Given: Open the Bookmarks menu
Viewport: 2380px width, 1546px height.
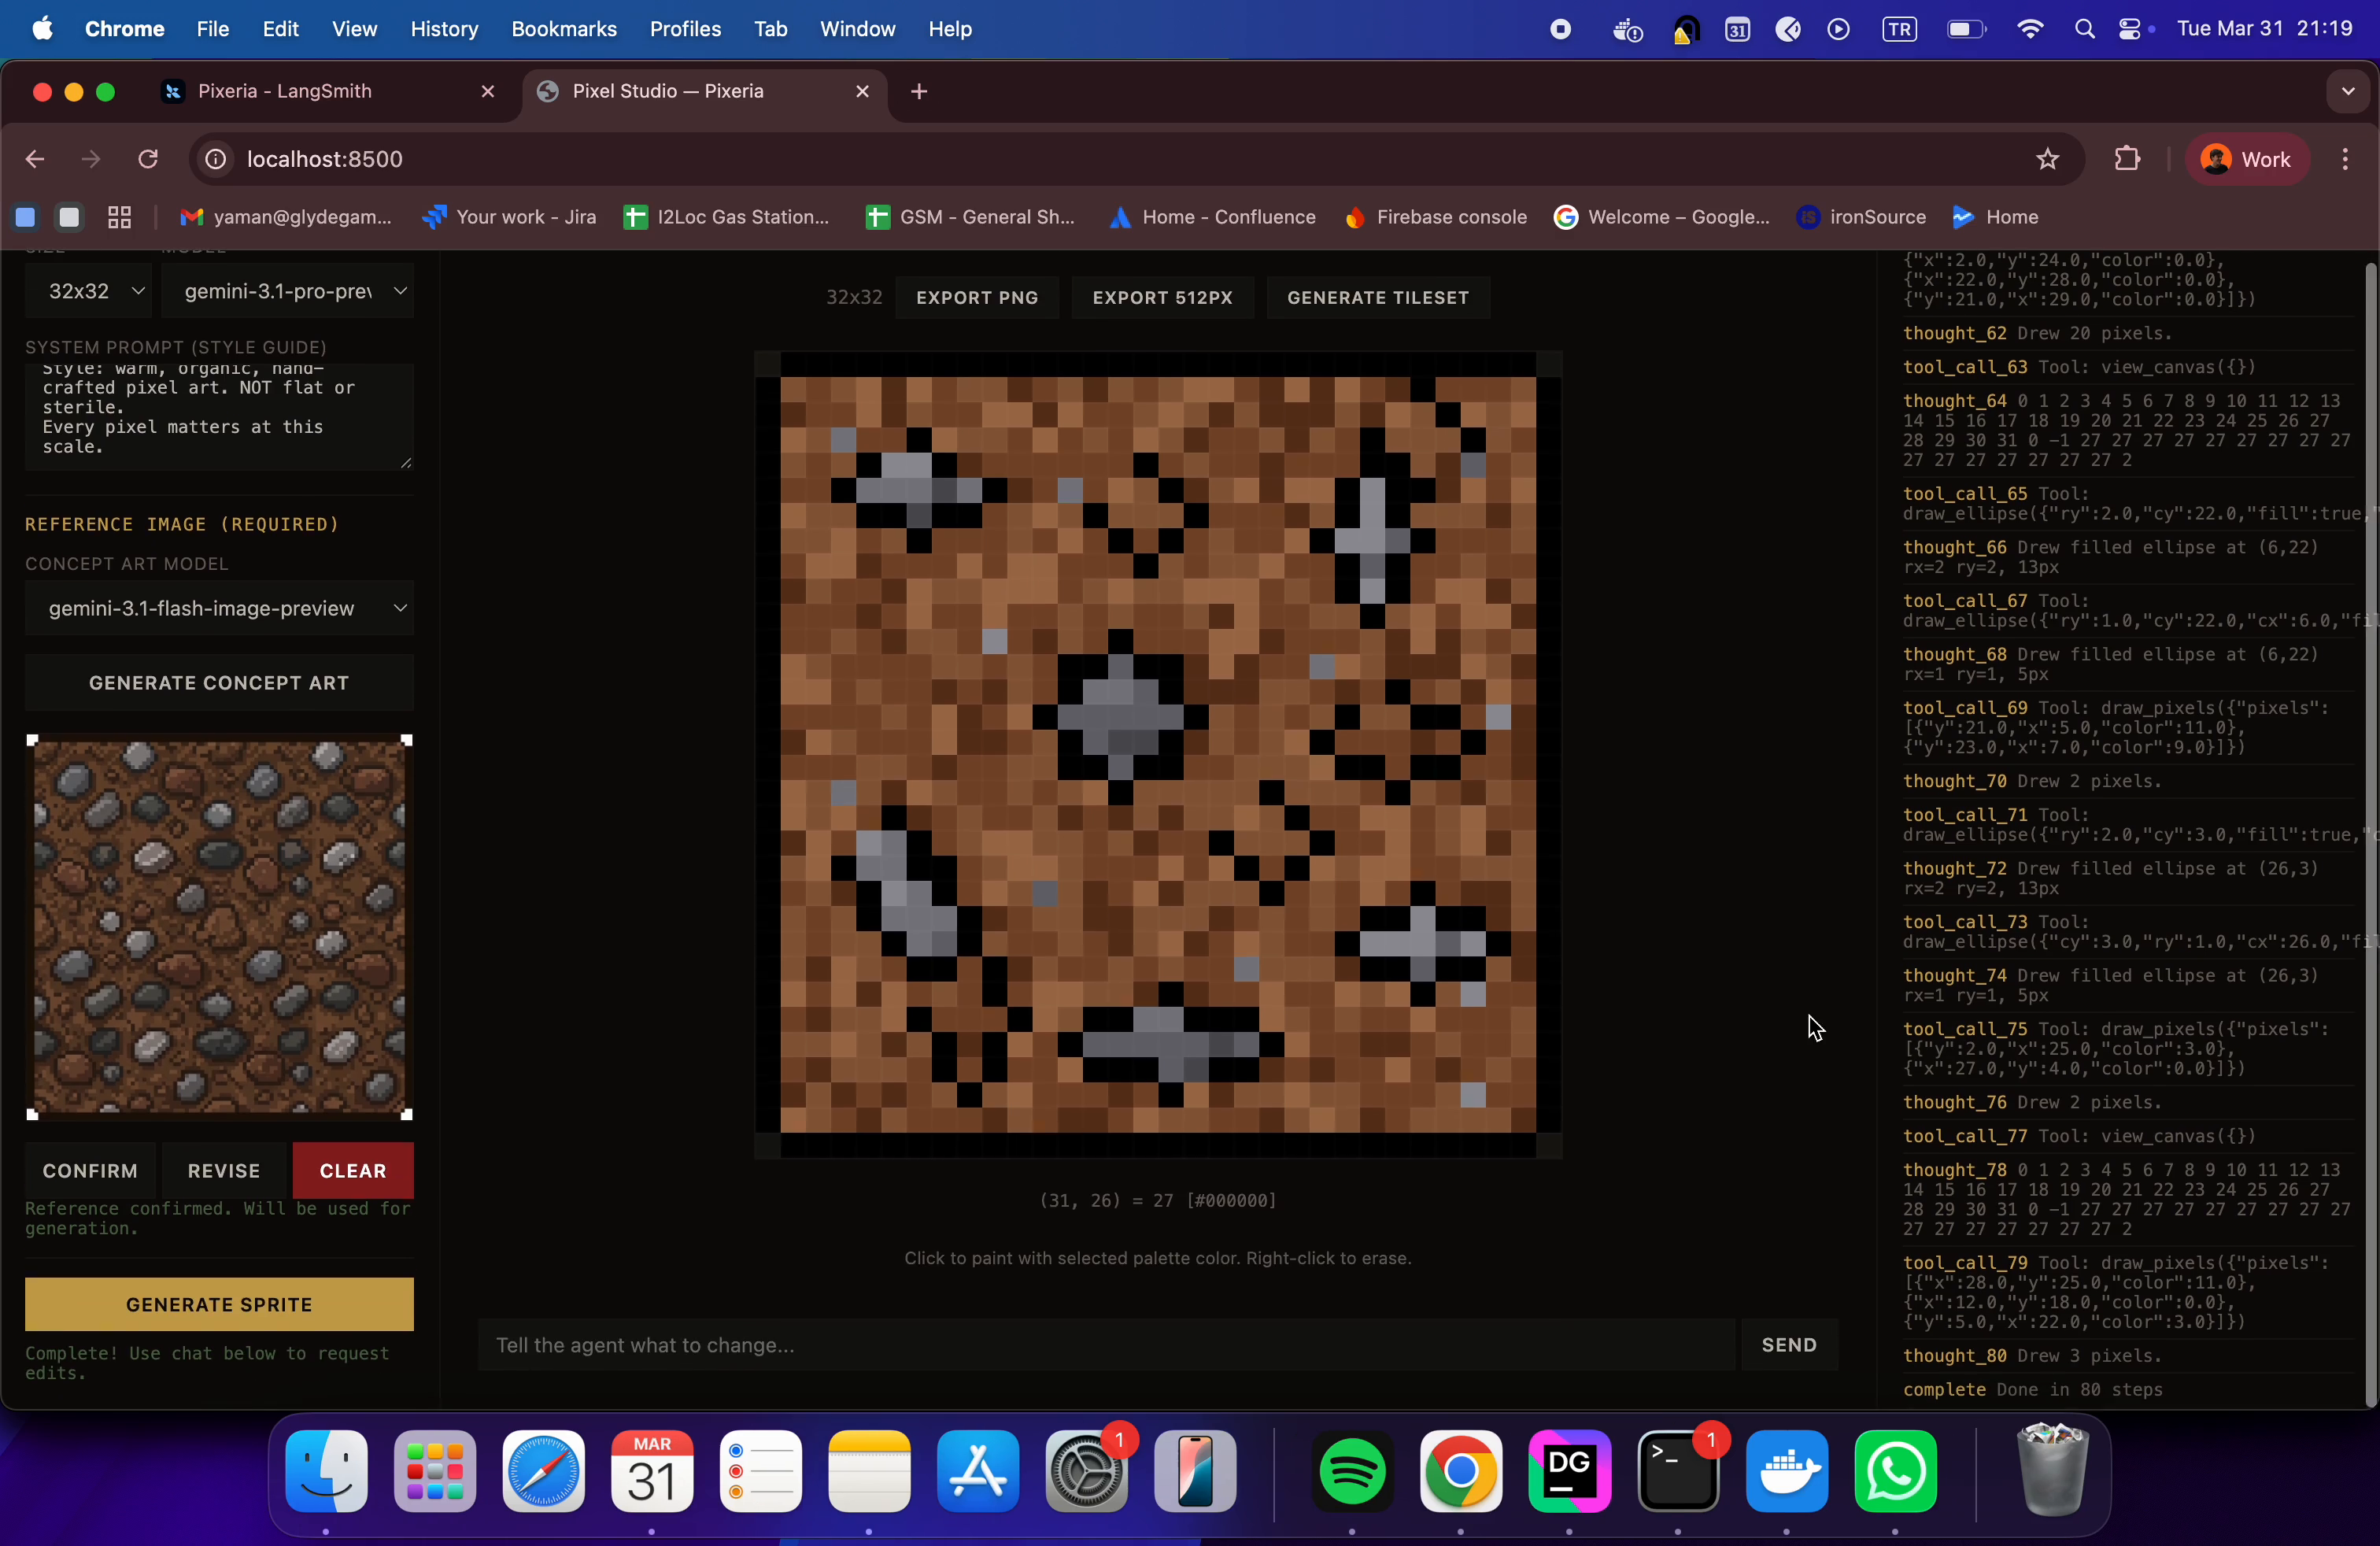Looking at the screenshot, I should (563, 29).
